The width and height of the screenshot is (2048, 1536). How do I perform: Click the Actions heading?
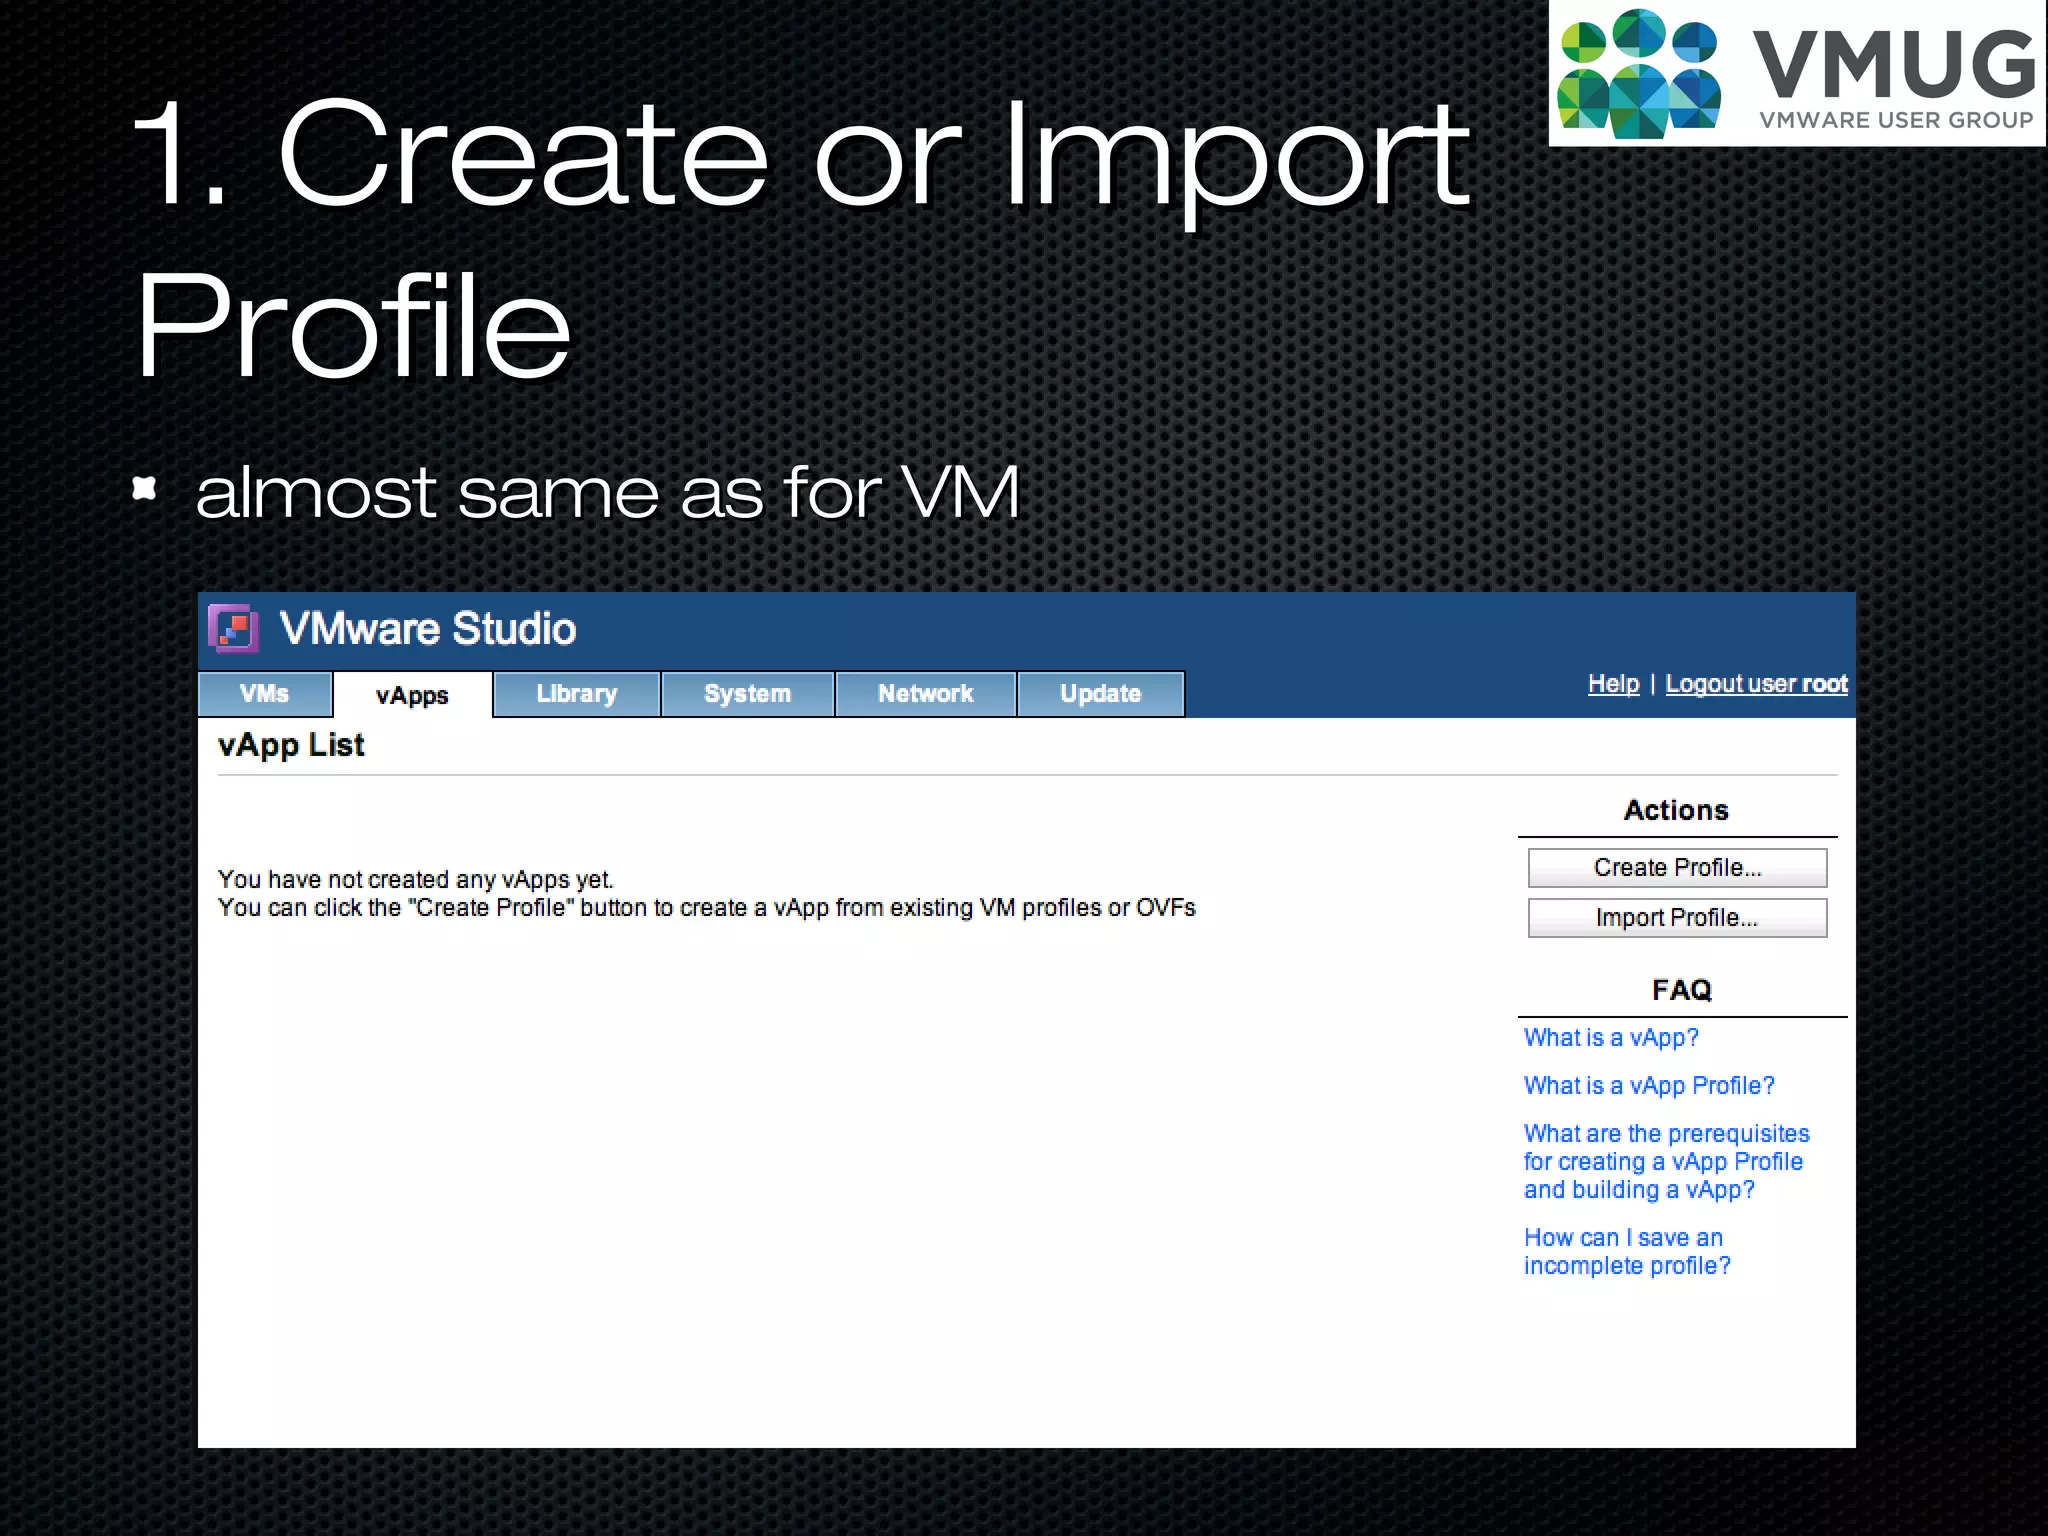coord(1676,810)
